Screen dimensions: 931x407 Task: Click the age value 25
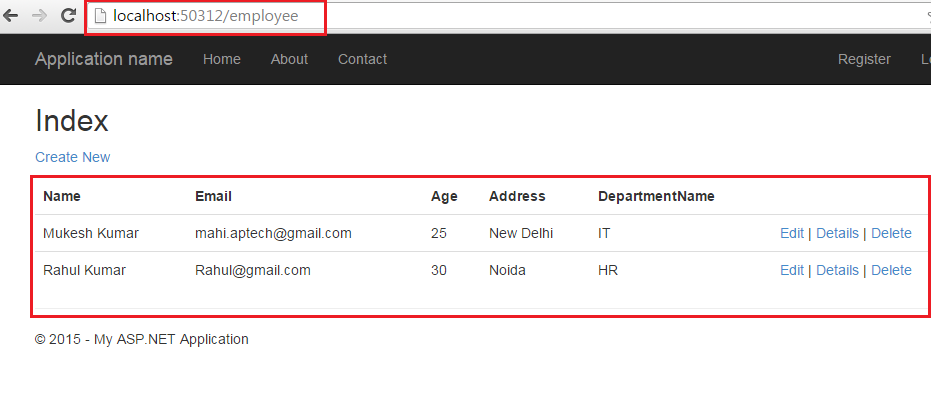[x=439, y=234]
